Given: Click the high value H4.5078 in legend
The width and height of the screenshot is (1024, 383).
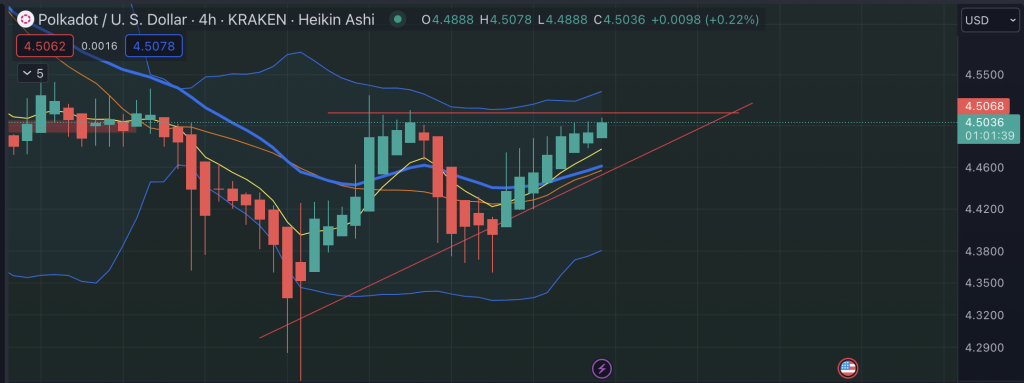Looking at the screenshot, I should point(506,20).
